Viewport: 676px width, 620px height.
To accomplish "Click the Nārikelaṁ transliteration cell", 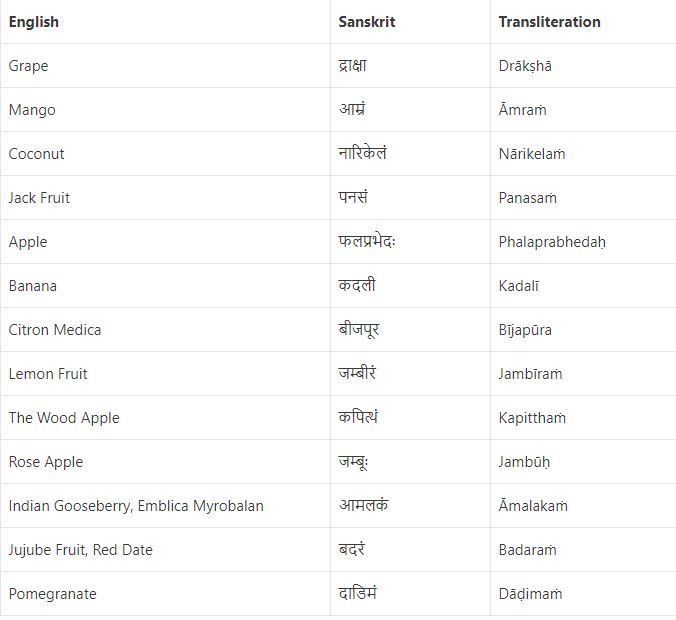I will (x=532, y=154).
